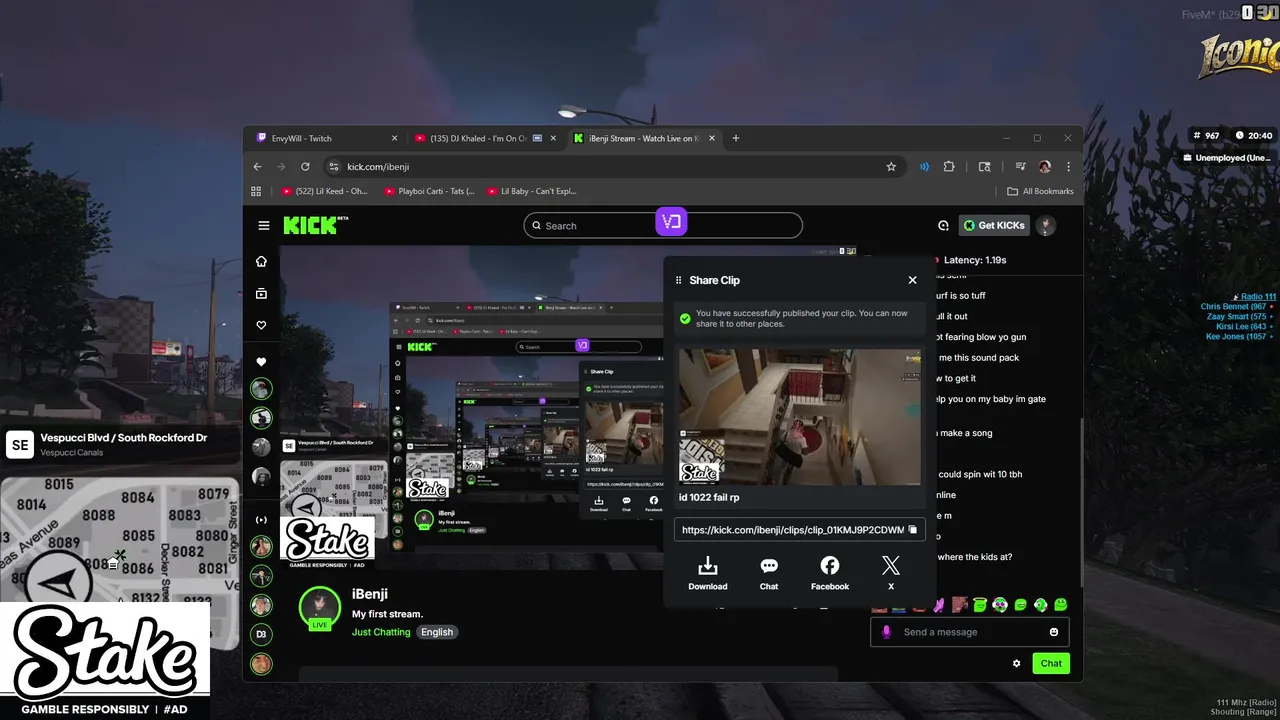1280x720 pixels.
Task: Download the published clip
Action: (708, 573)
